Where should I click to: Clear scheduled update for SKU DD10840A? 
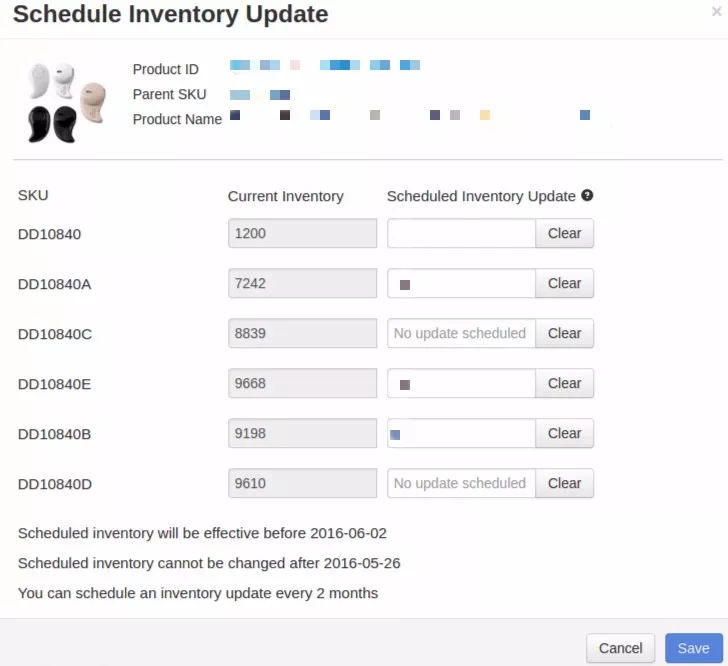point(564,283)
